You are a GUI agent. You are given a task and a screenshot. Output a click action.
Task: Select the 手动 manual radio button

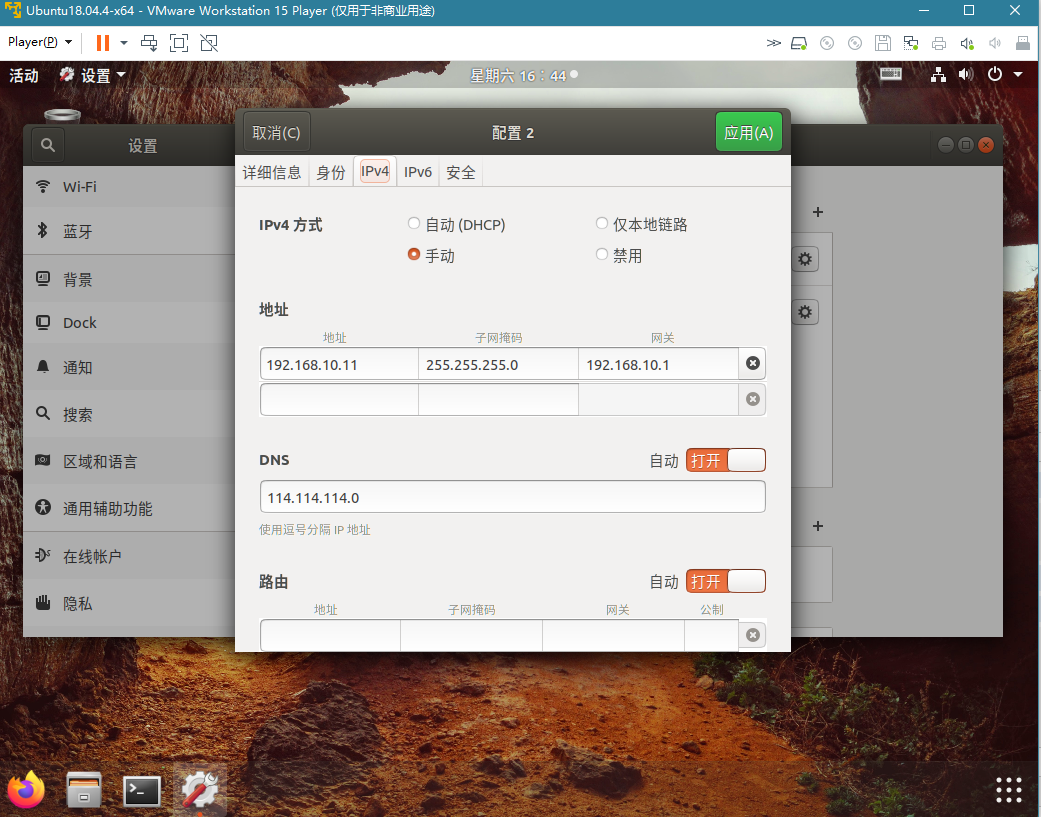click(414, 255)
